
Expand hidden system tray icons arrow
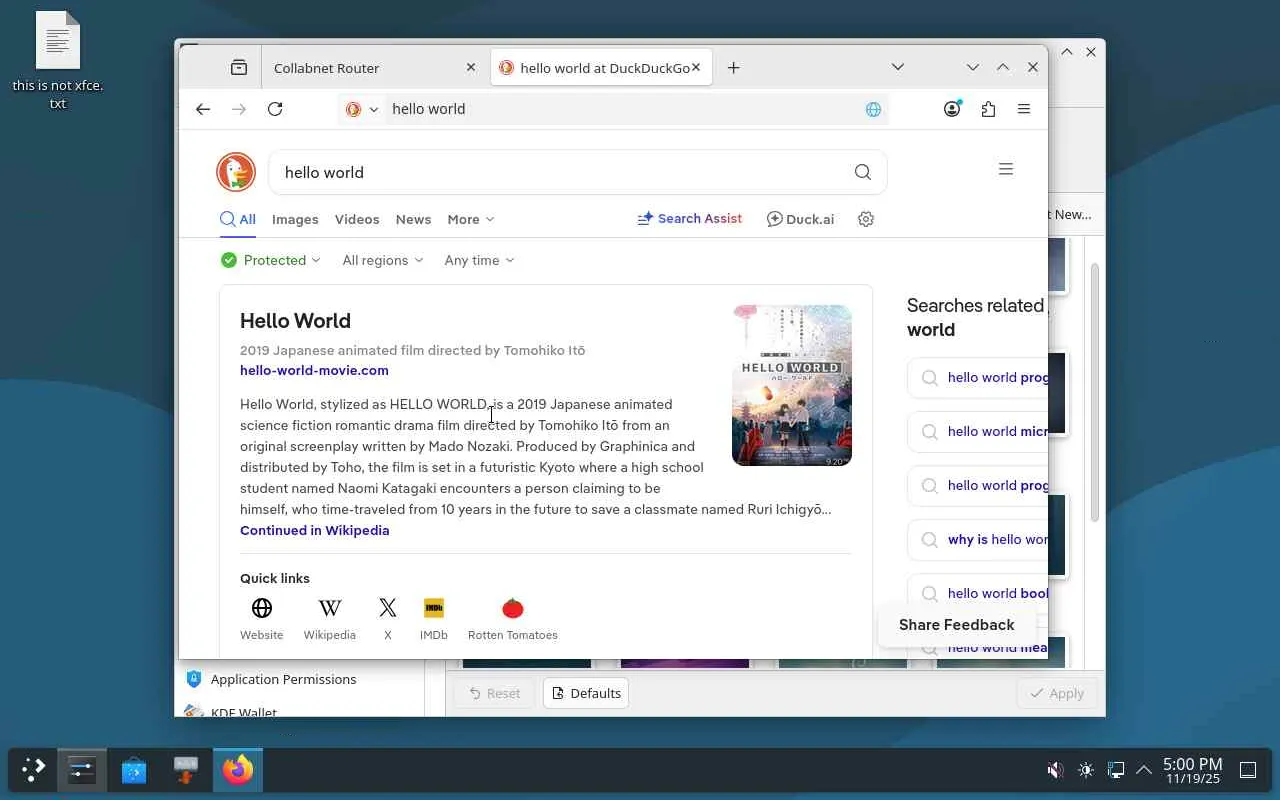tap(1144, 770)
